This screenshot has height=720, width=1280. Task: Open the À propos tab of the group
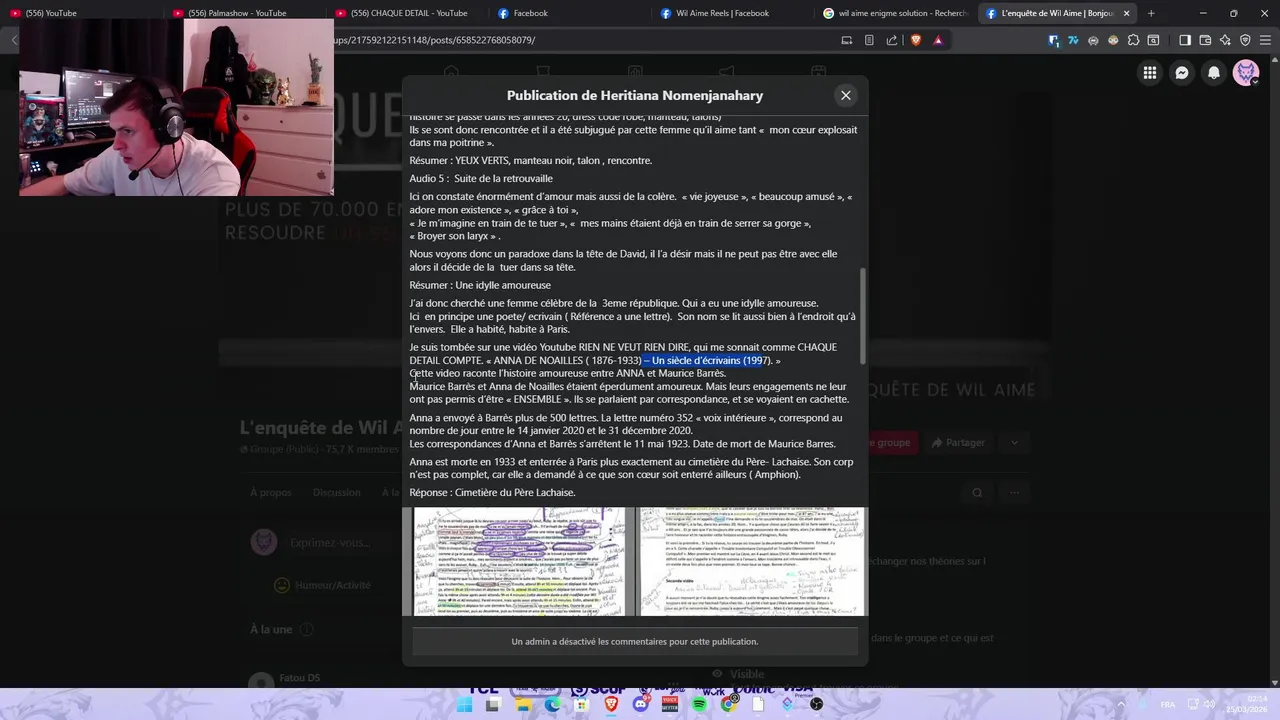(271, 492)
